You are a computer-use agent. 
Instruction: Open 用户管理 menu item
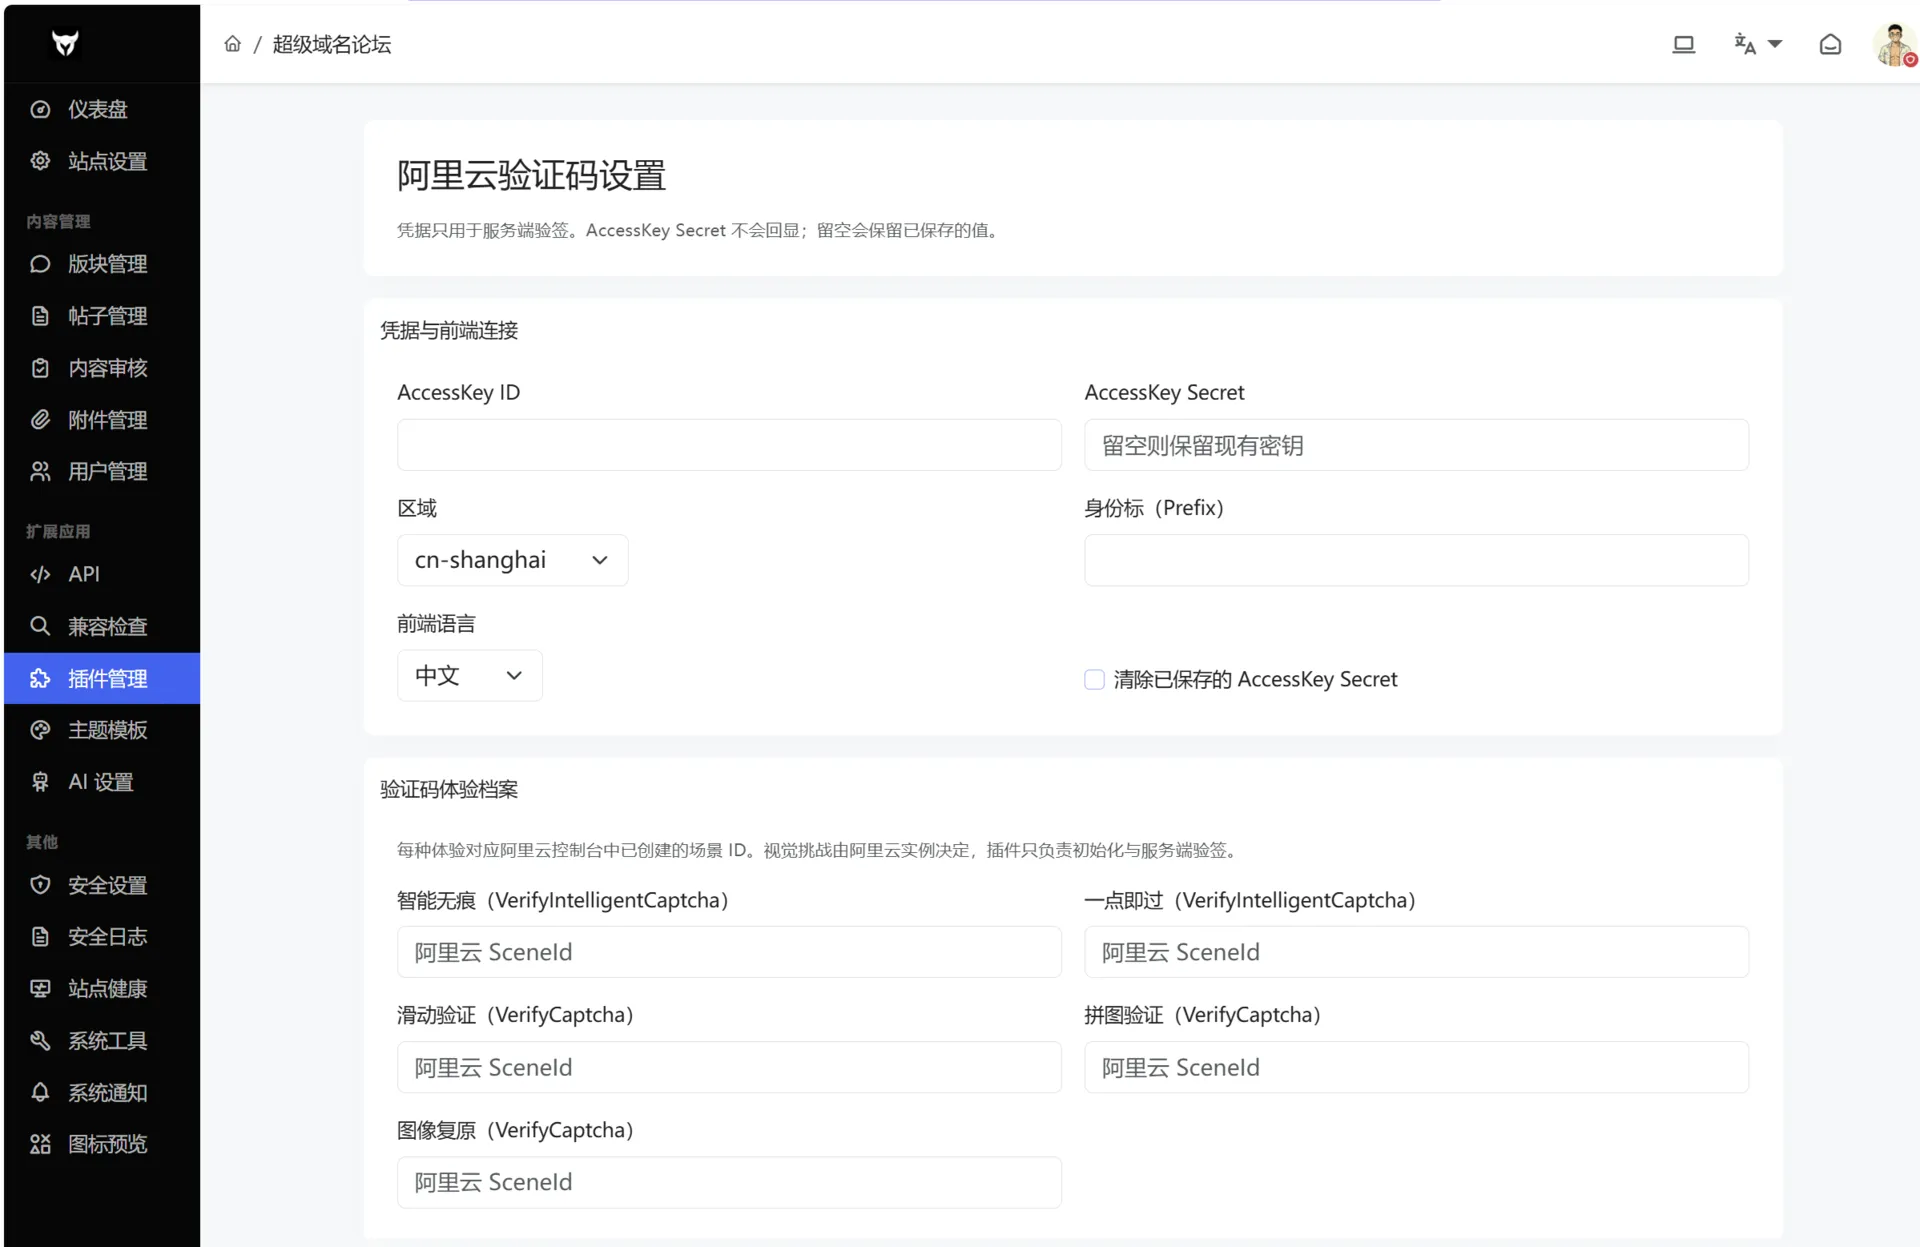tap(102, 471)
